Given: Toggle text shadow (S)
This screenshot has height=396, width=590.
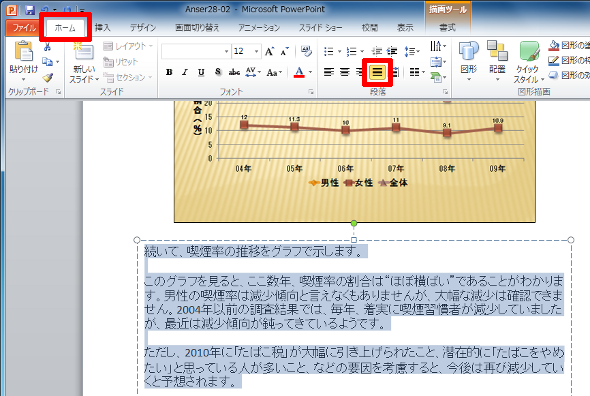Looking at the screenshot, I should point(218,72).
